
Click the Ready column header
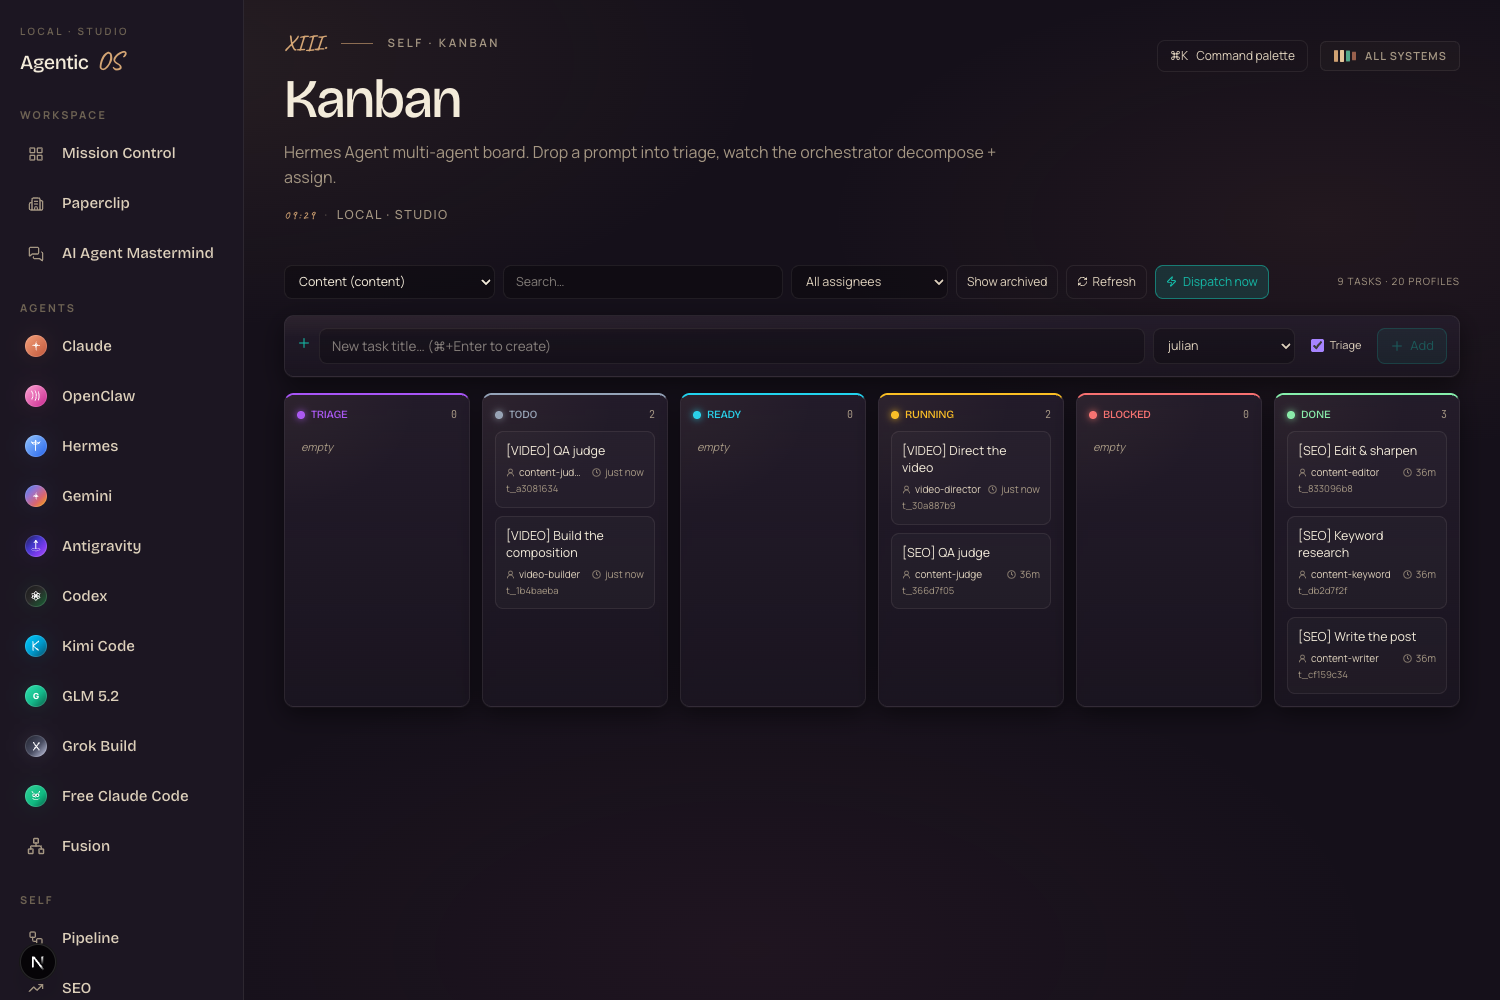tap(773, 414)
